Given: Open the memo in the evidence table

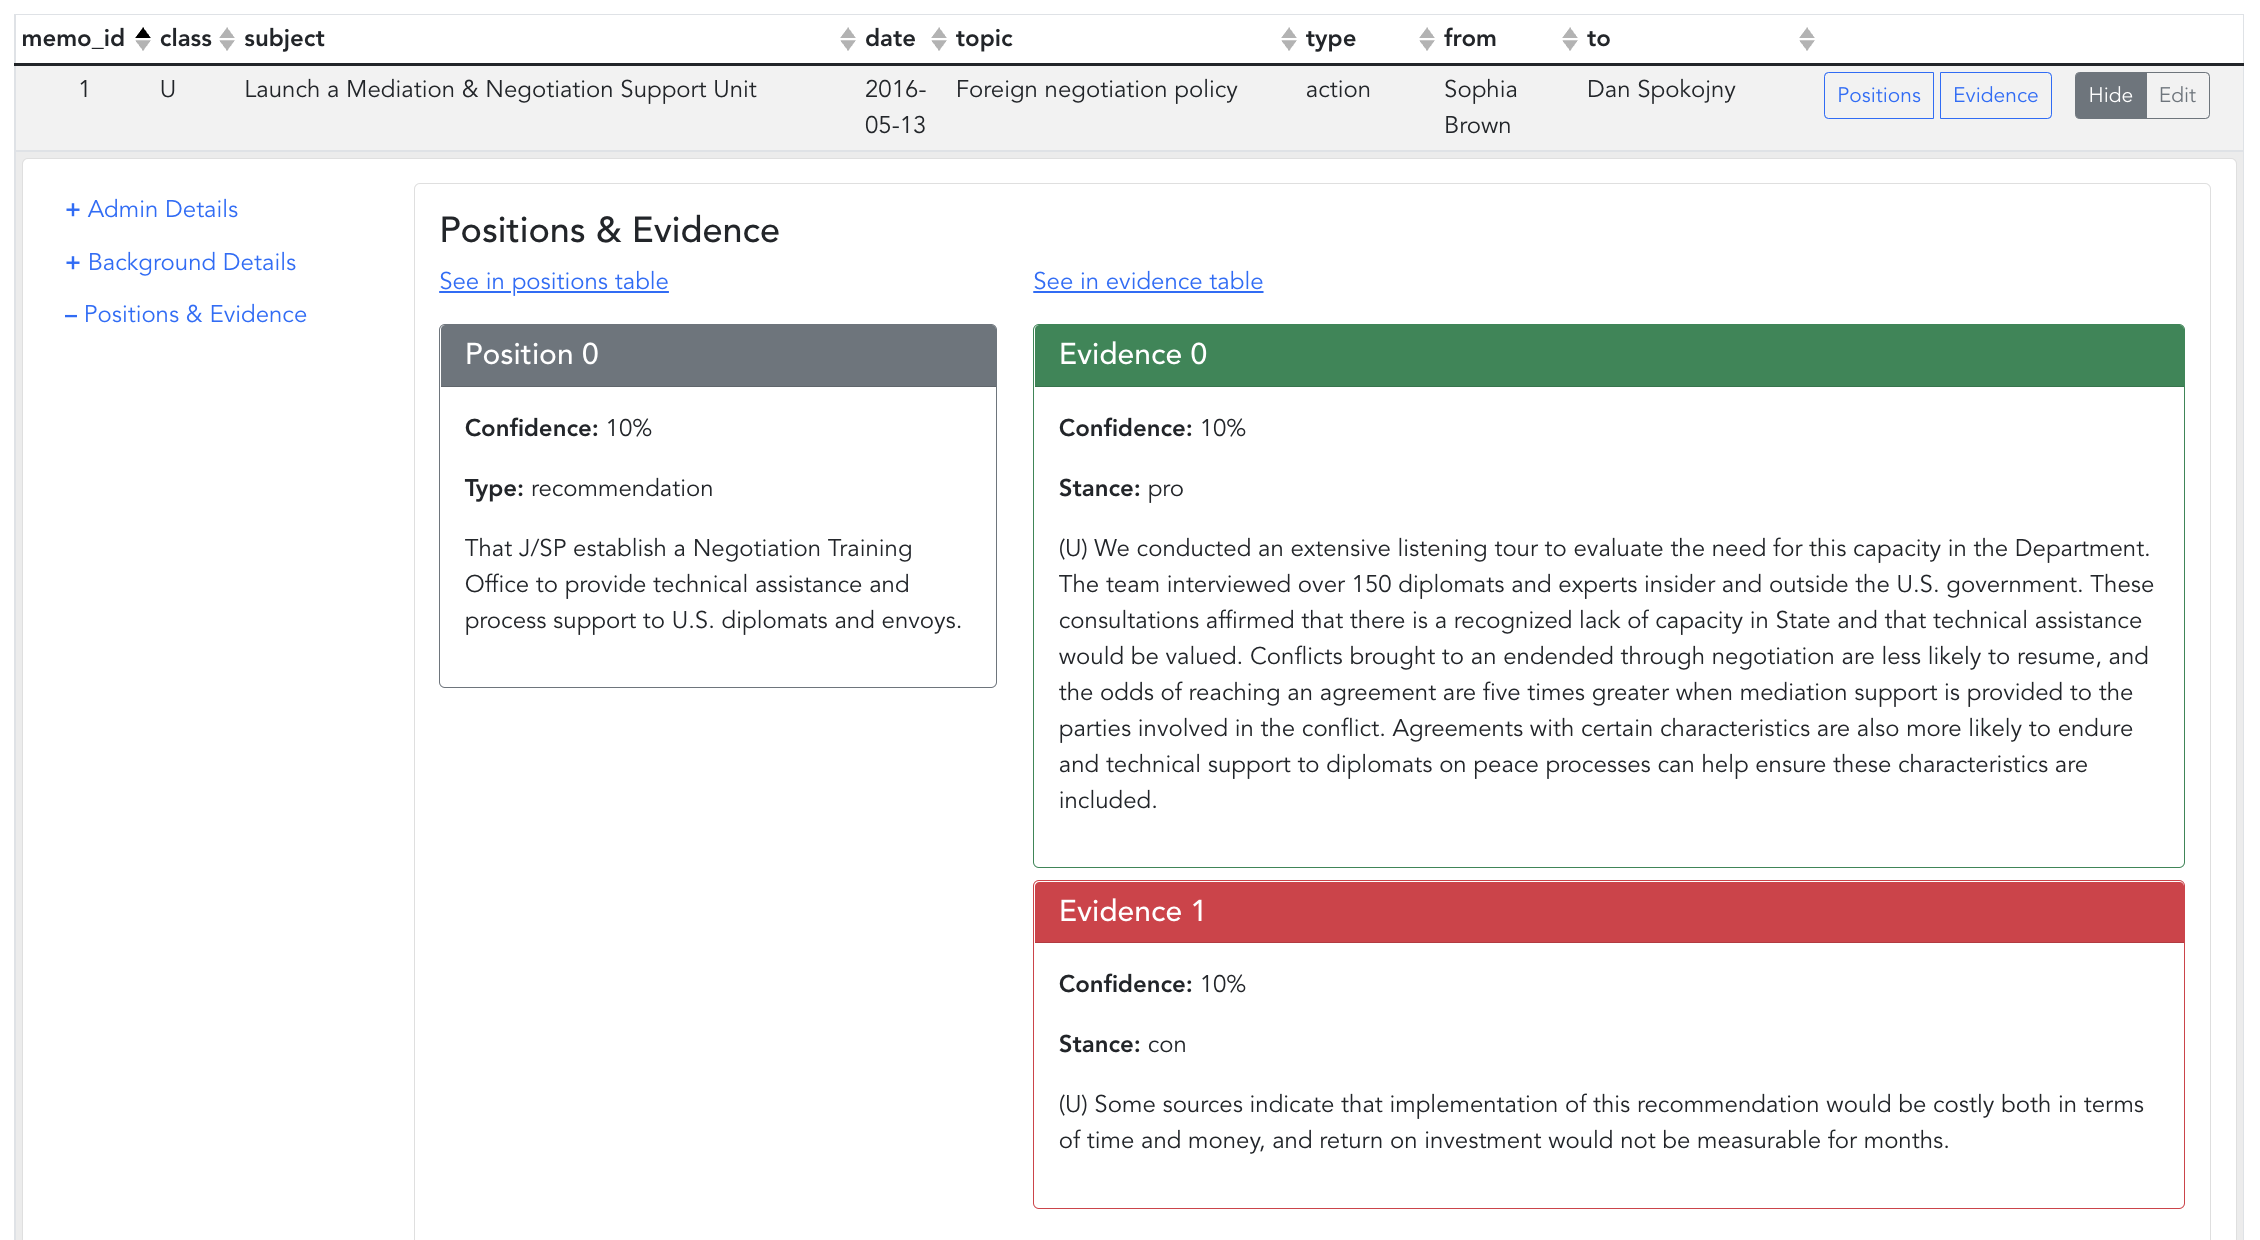Looking at the screenshot, I should (x=1148, y=281).
